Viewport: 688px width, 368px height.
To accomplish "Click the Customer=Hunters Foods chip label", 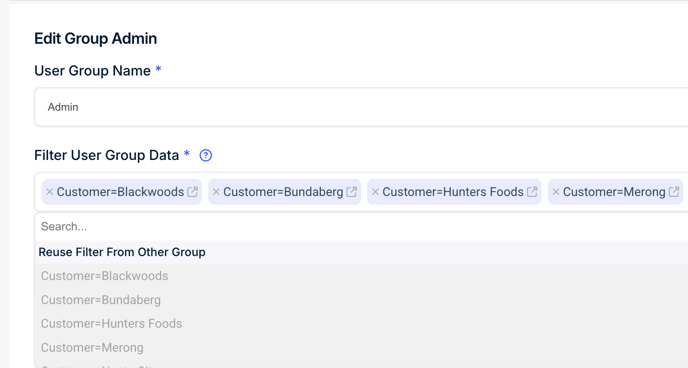I will click(453, 192).
